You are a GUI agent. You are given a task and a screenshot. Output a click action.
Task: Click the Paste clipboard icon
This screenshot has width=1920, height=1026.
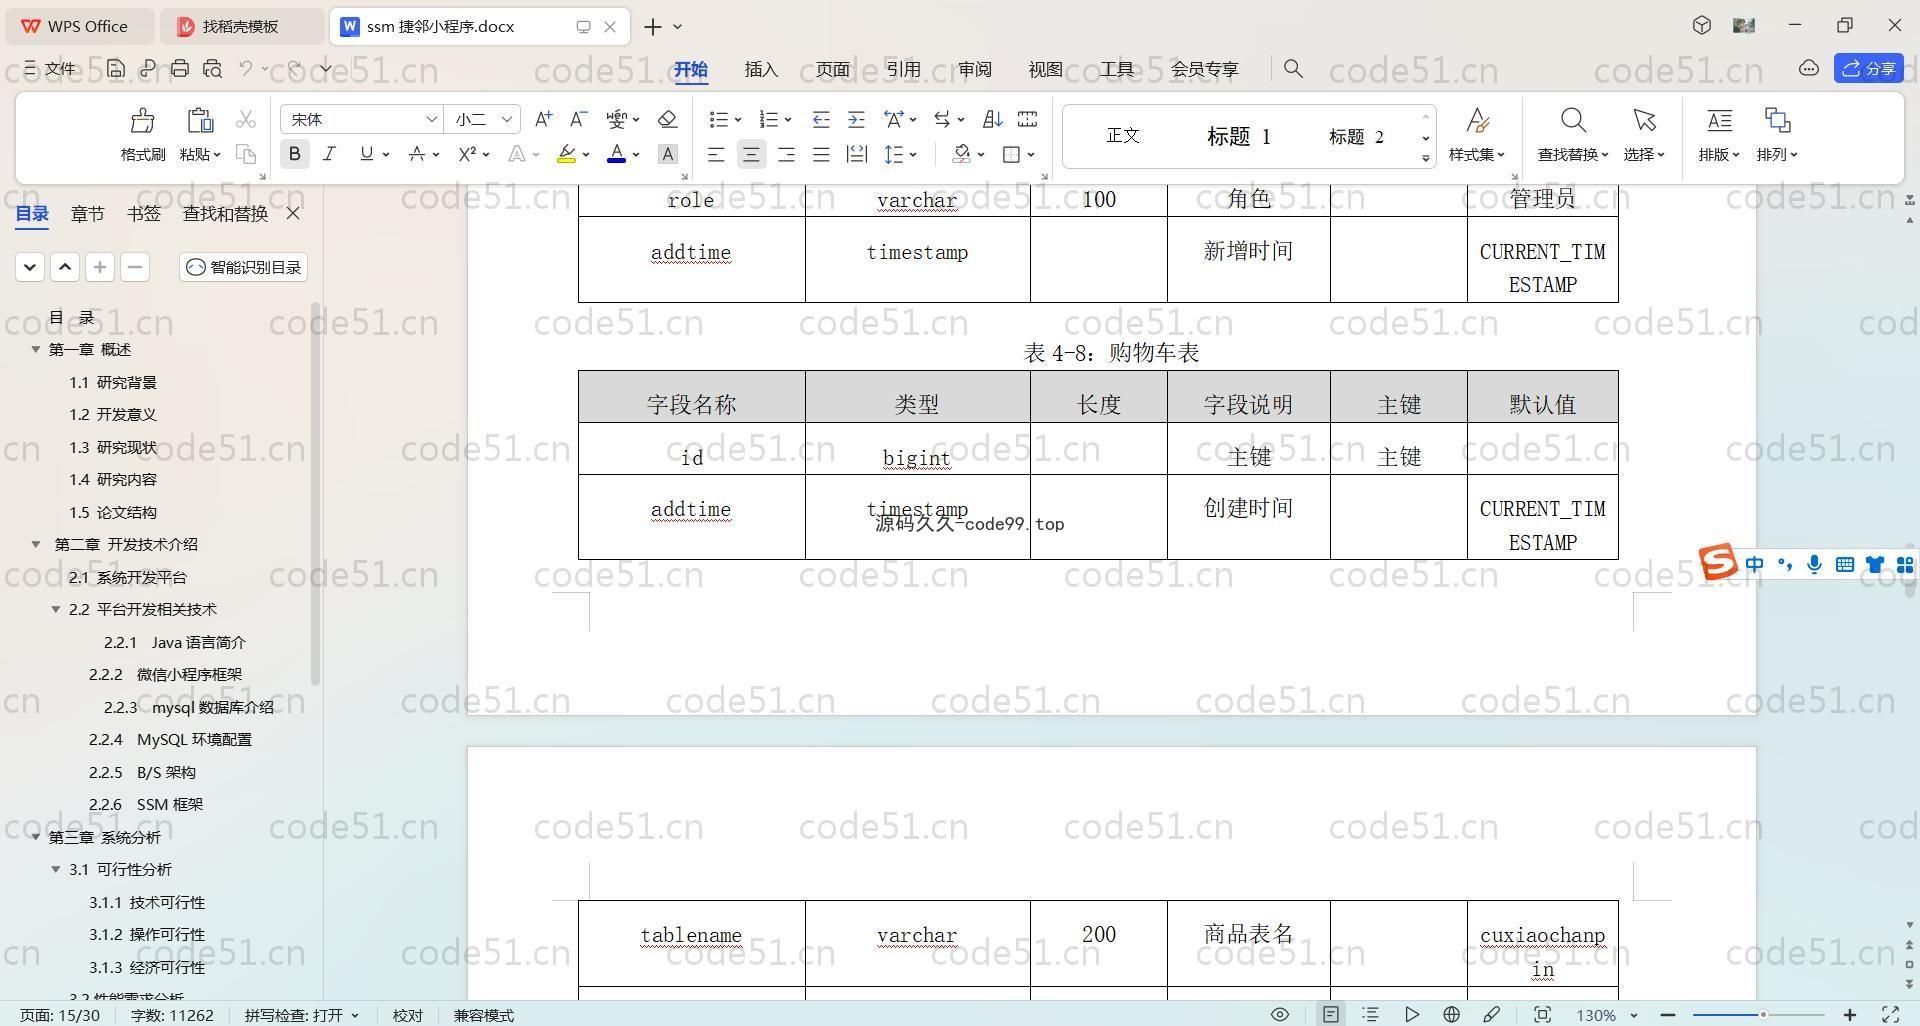[x=200, y=121]
